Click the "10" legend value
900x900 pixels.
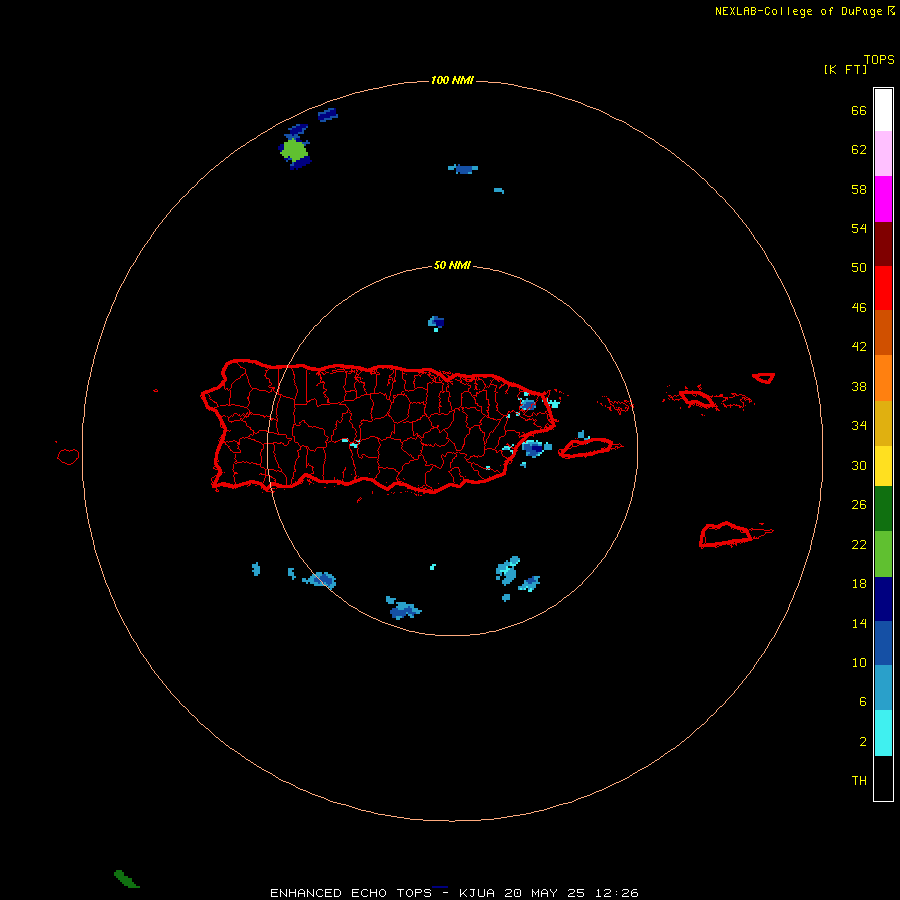[859, 663]
